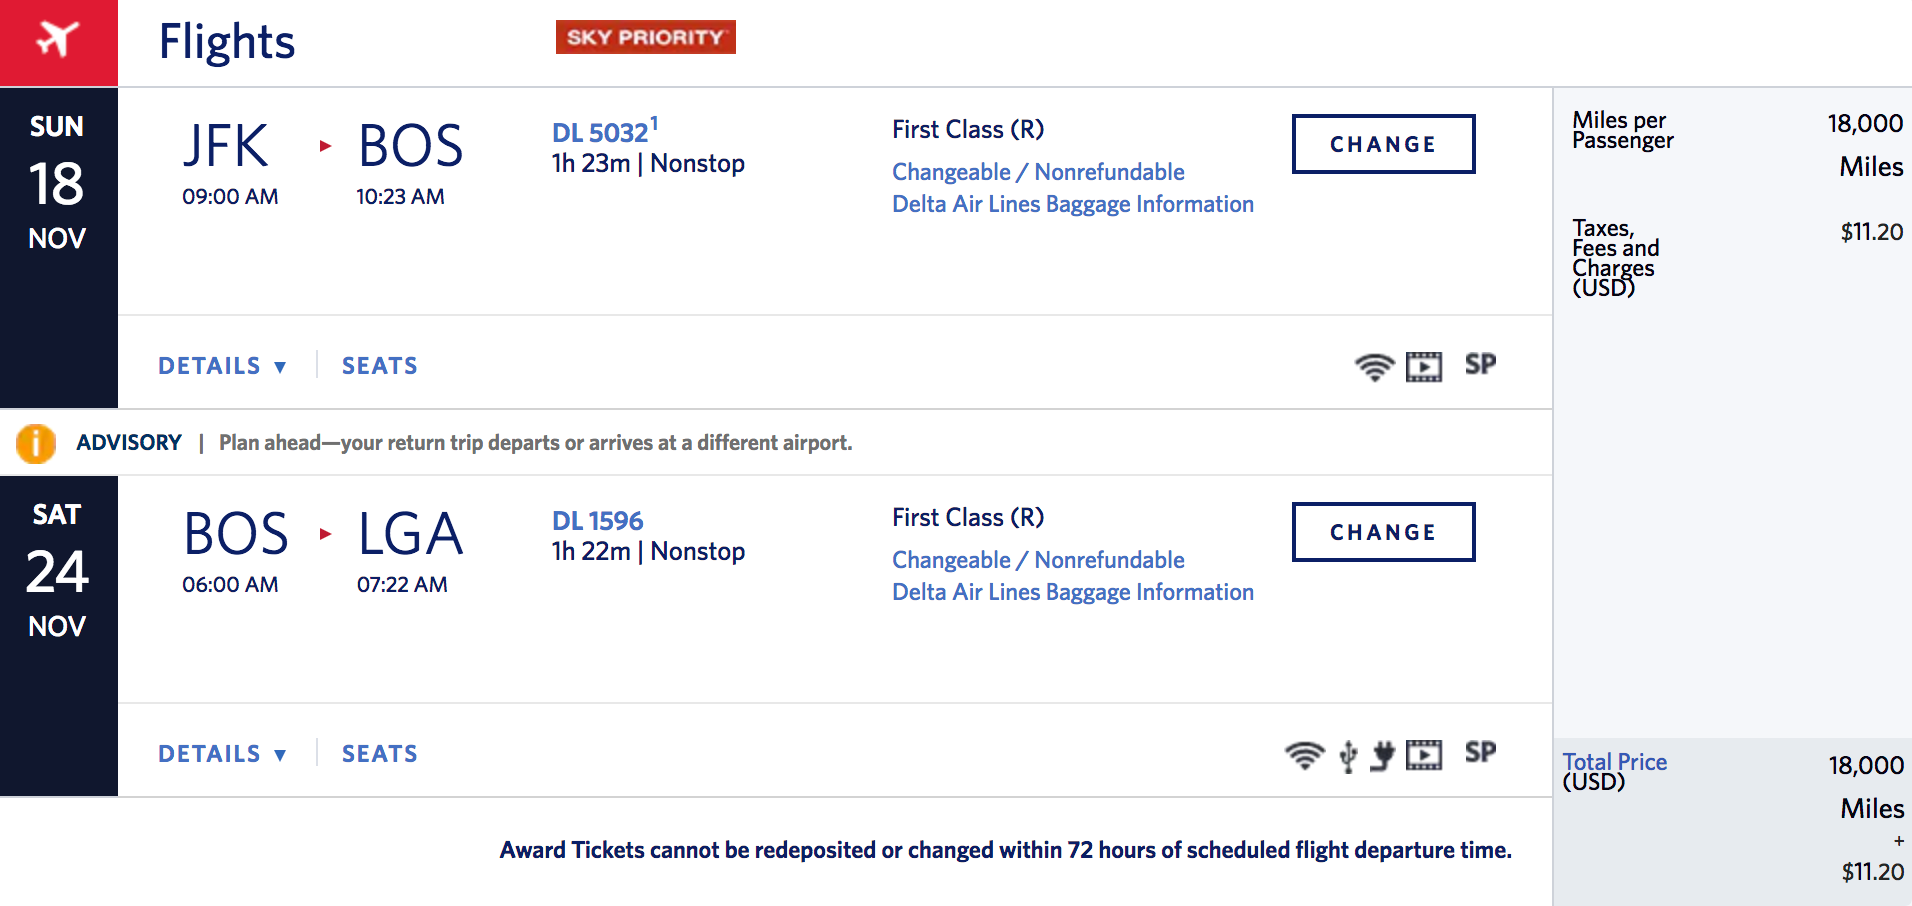Click power outlet icon on BOS to LGA flight

(x=1382, y=755)
